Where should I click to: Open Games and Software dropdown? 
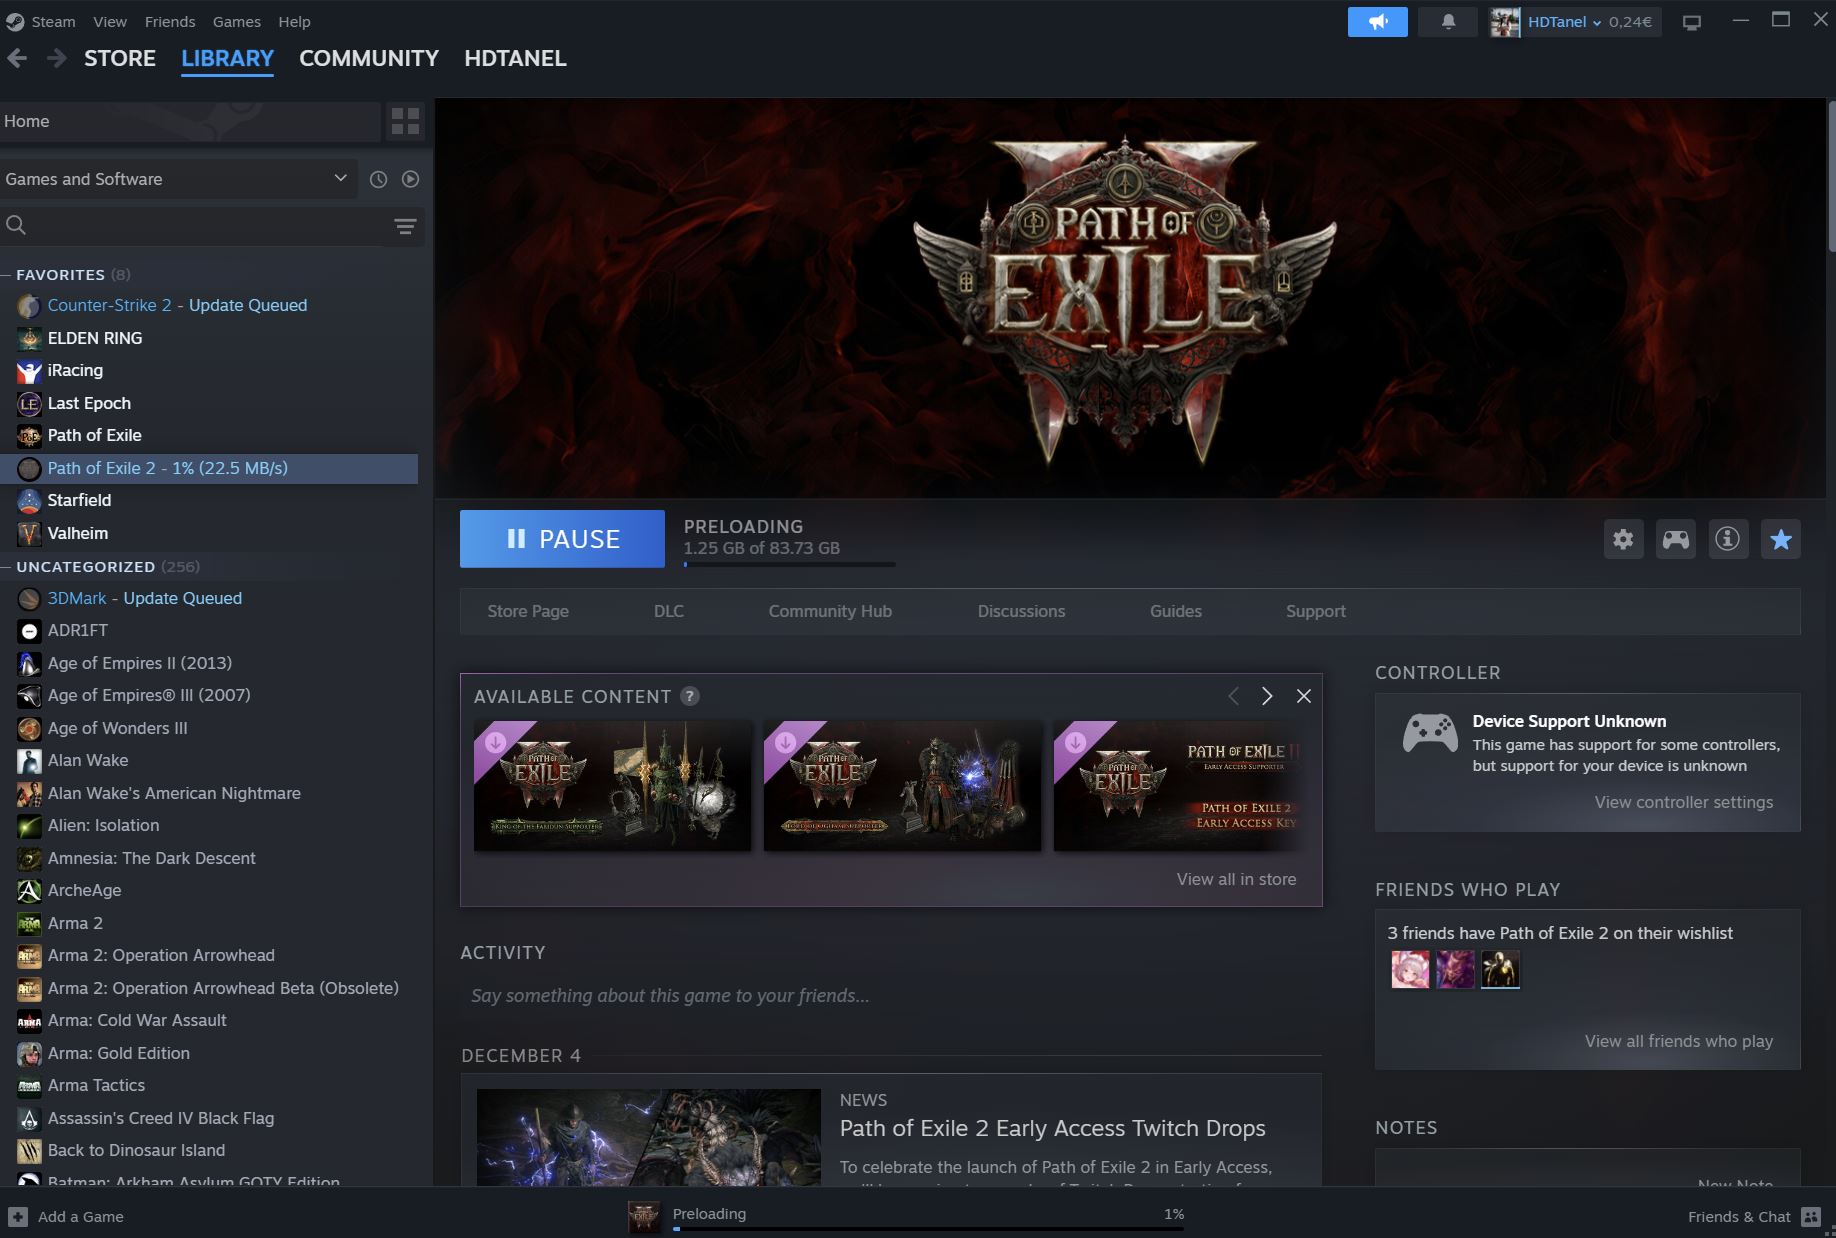178,179
